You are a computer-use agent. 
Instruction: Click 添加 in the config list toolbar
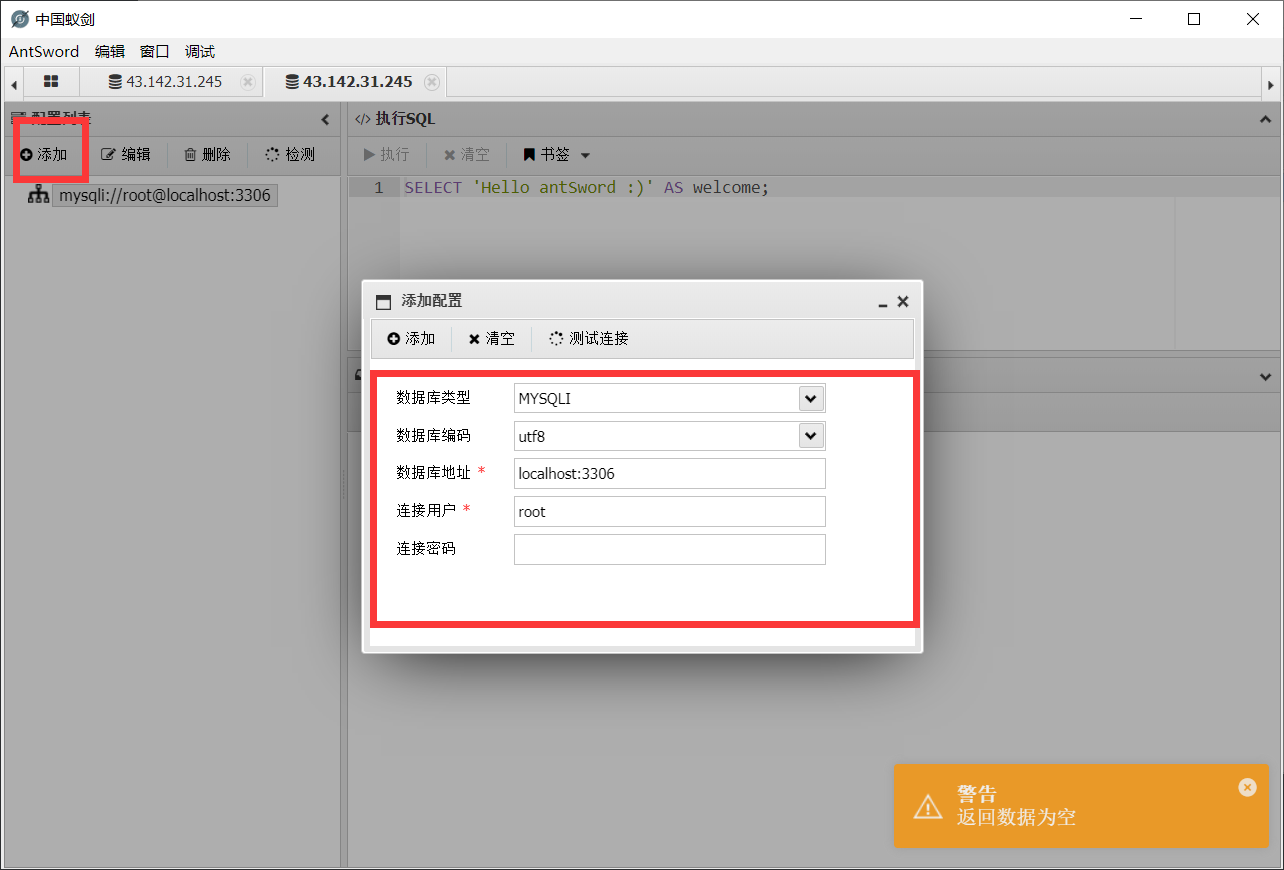44,154
